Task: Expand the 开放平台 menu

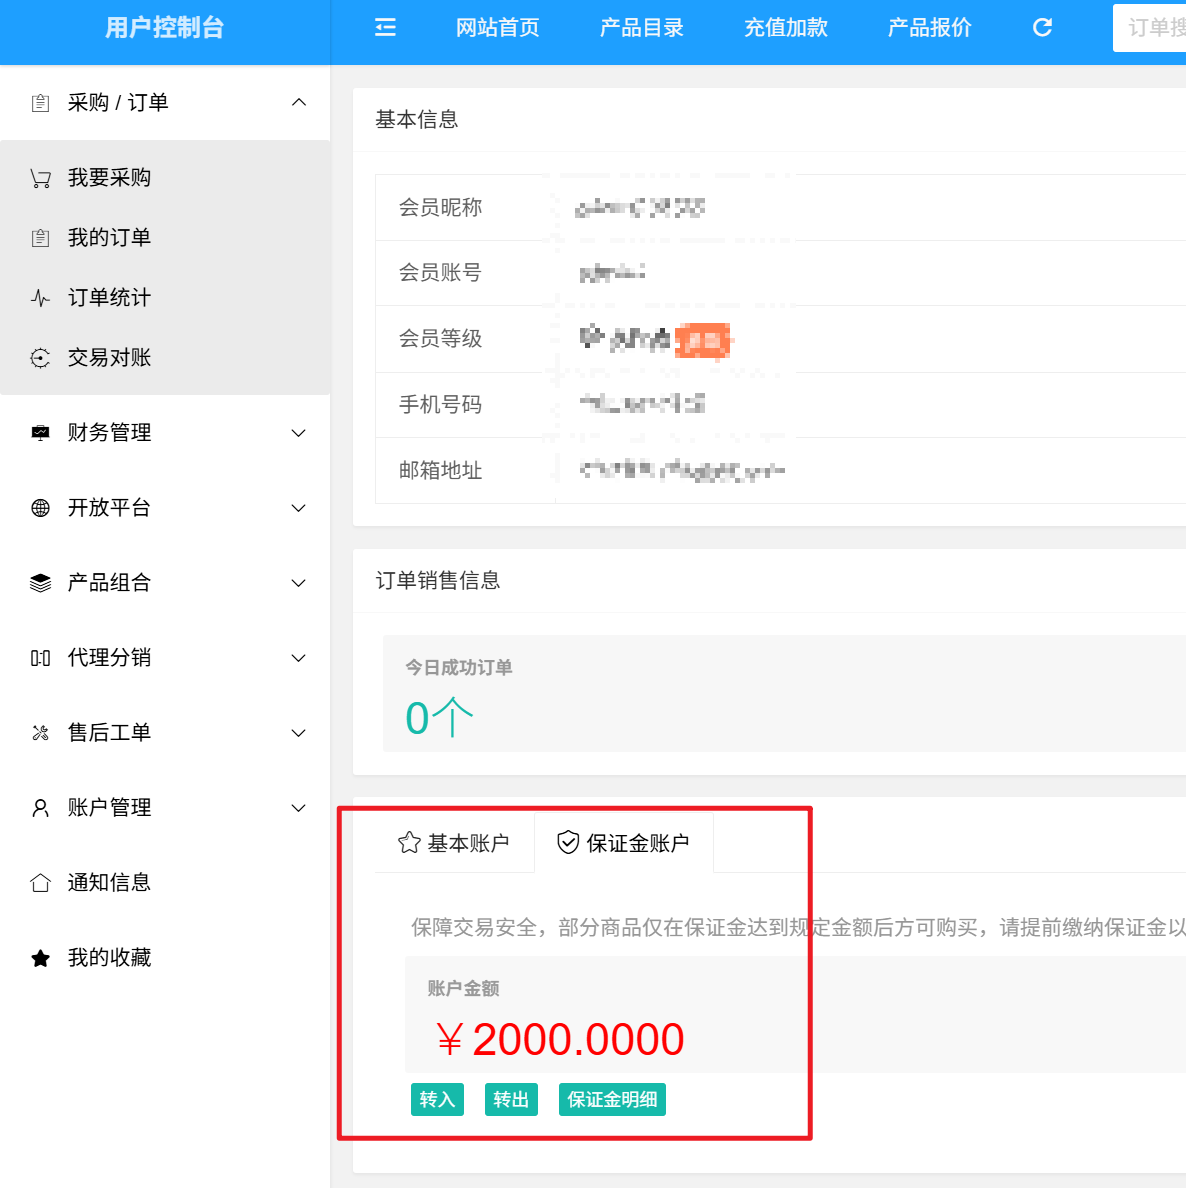Action: 165,508
